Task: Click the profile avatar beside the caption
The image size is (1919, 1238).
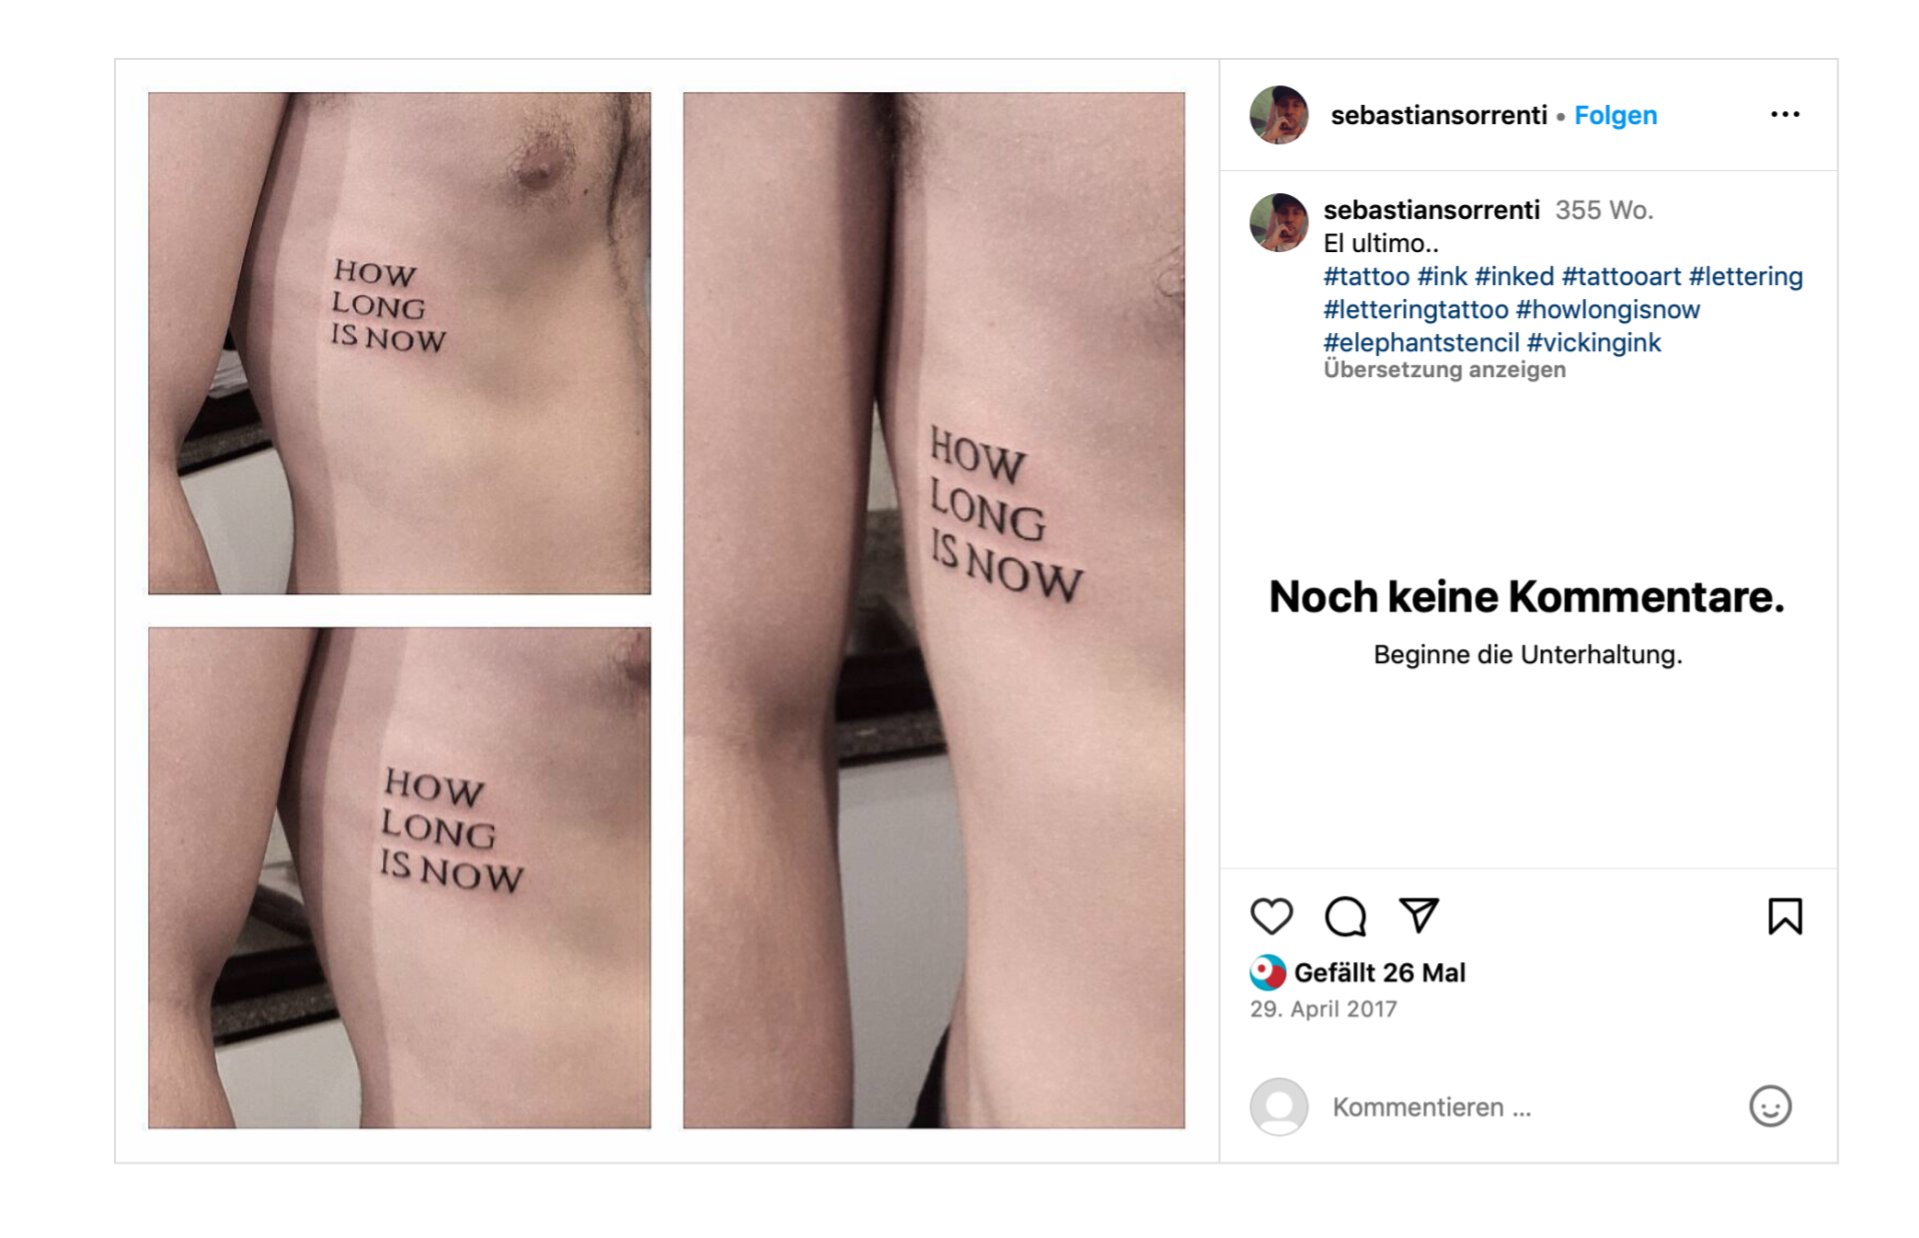Action: (1279, 222)
